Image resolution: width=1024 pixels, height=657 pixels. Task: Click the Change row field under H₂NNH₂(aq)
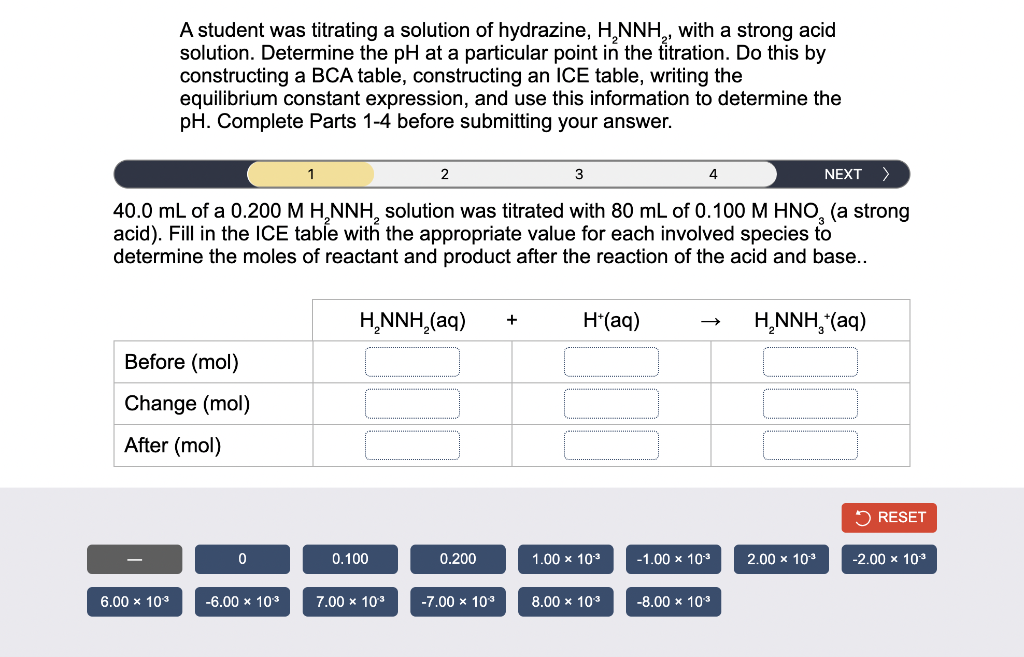(412, 403)
